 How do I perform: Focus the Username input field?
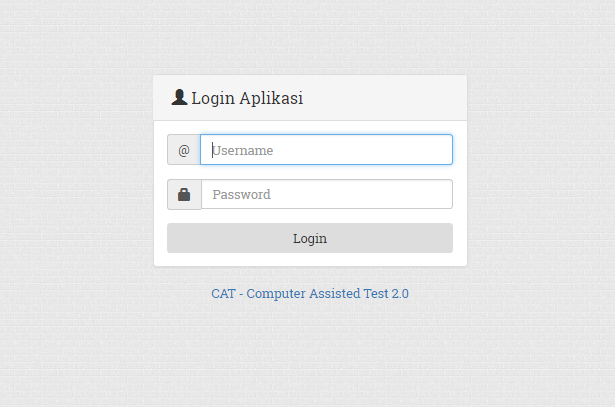(326, 150)
